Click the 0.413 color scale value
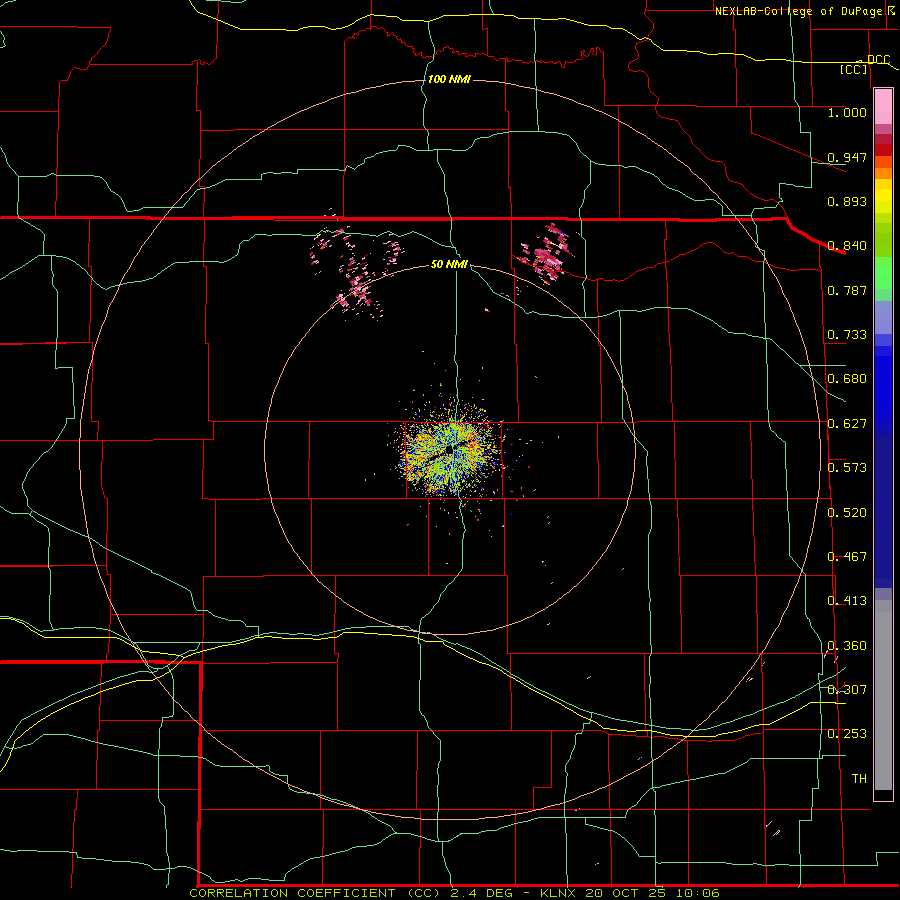The height and width of the screenshot is (900, 900). coord(847,601)
